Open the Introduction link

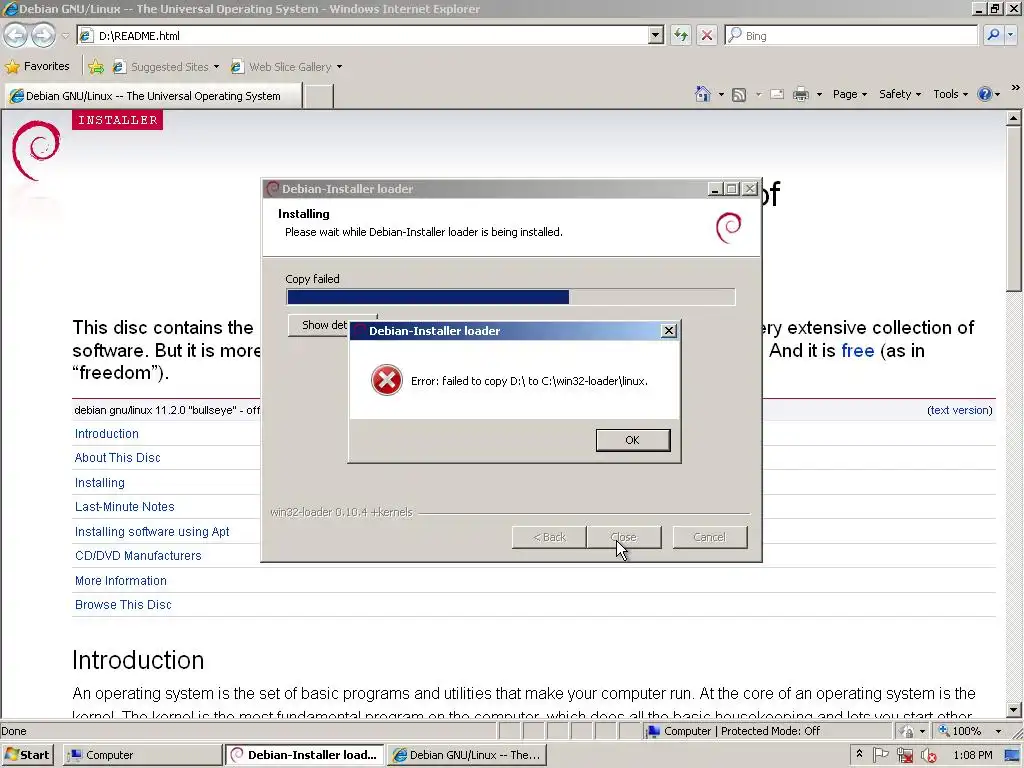pos(106,434)
